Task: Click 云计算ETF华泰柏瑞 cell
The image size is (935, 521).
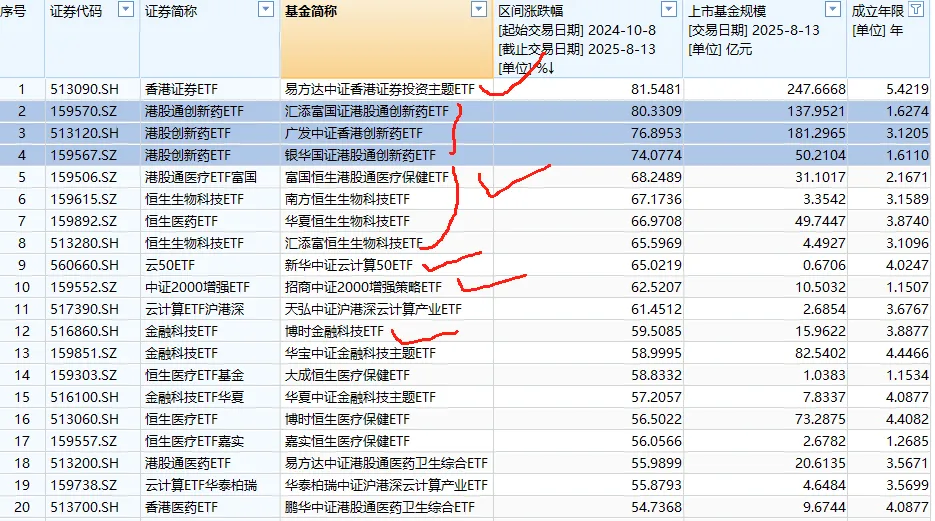Action: [x=201, y=485]
